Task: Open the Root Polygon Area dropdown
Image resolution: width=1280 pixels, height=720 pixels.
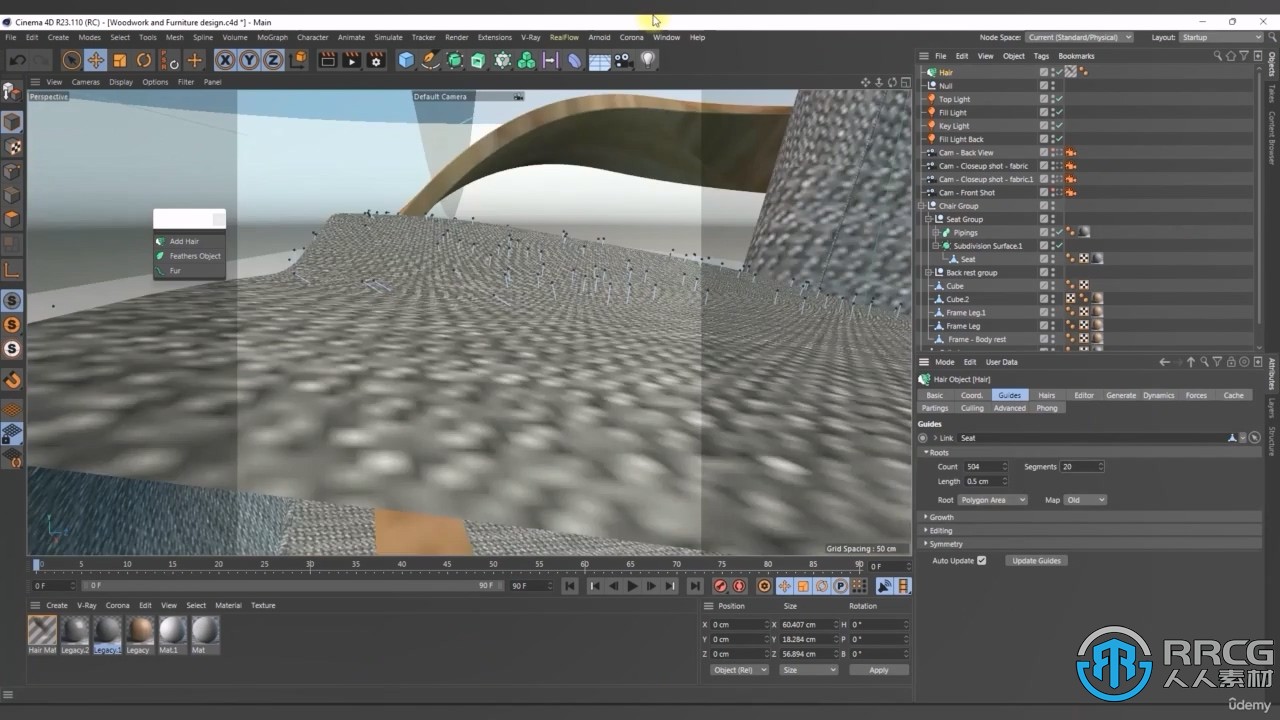Action: pos(993,500)
